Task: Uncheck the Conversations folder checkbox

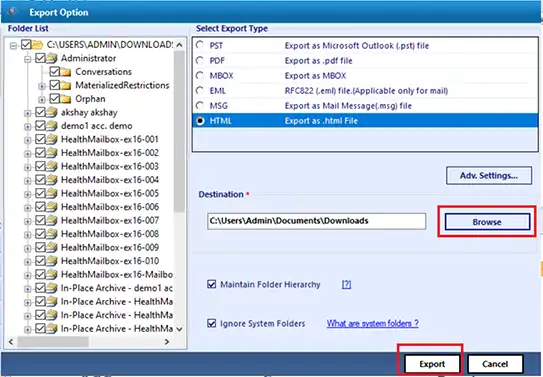Action: coord(54,72)
